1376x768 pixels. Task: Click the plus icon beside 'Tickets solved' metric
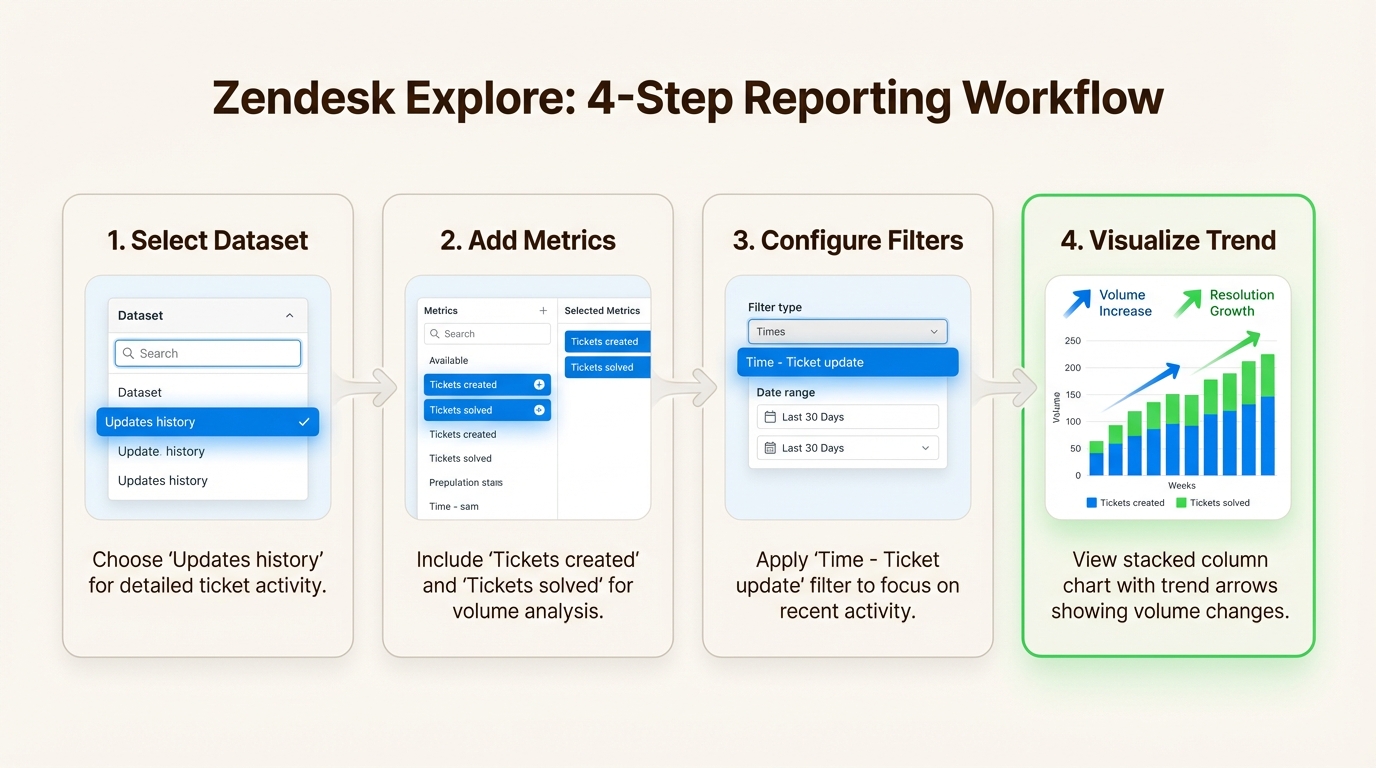point(539,409)
